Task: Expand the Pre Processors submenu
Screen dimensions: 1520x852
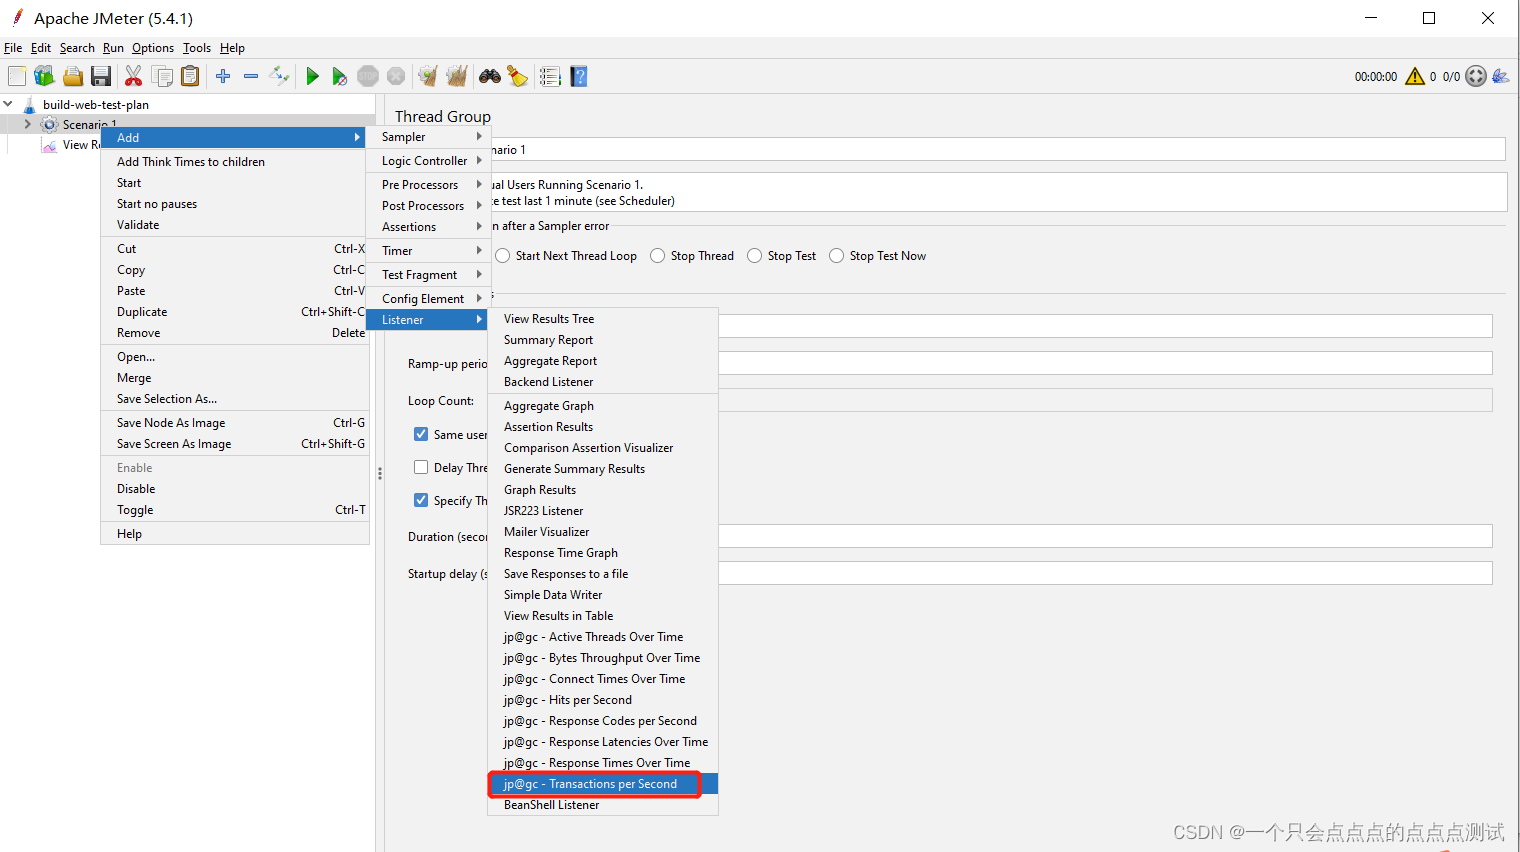Action: 430,185
